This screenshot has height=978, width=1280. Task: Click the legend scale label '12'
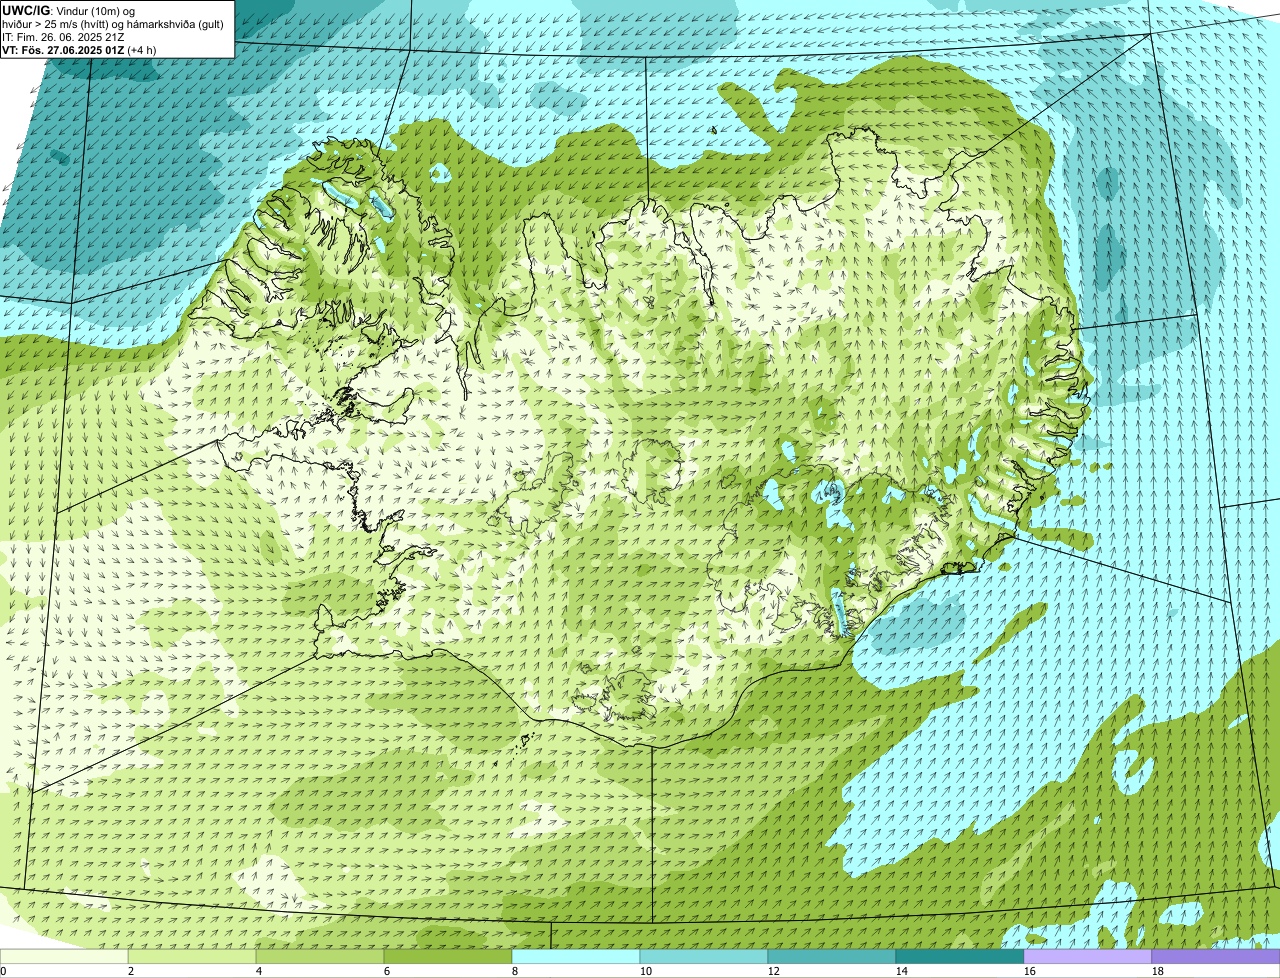coord(774,971)
